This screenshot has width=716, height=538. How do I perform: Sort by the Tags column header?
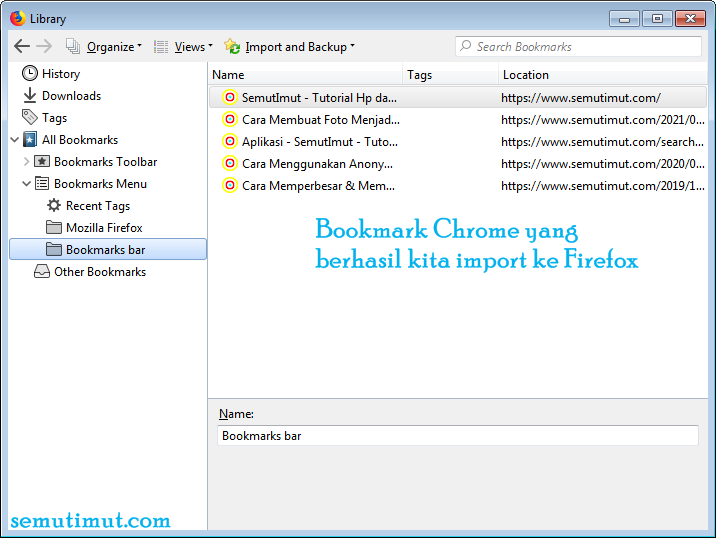450,75
